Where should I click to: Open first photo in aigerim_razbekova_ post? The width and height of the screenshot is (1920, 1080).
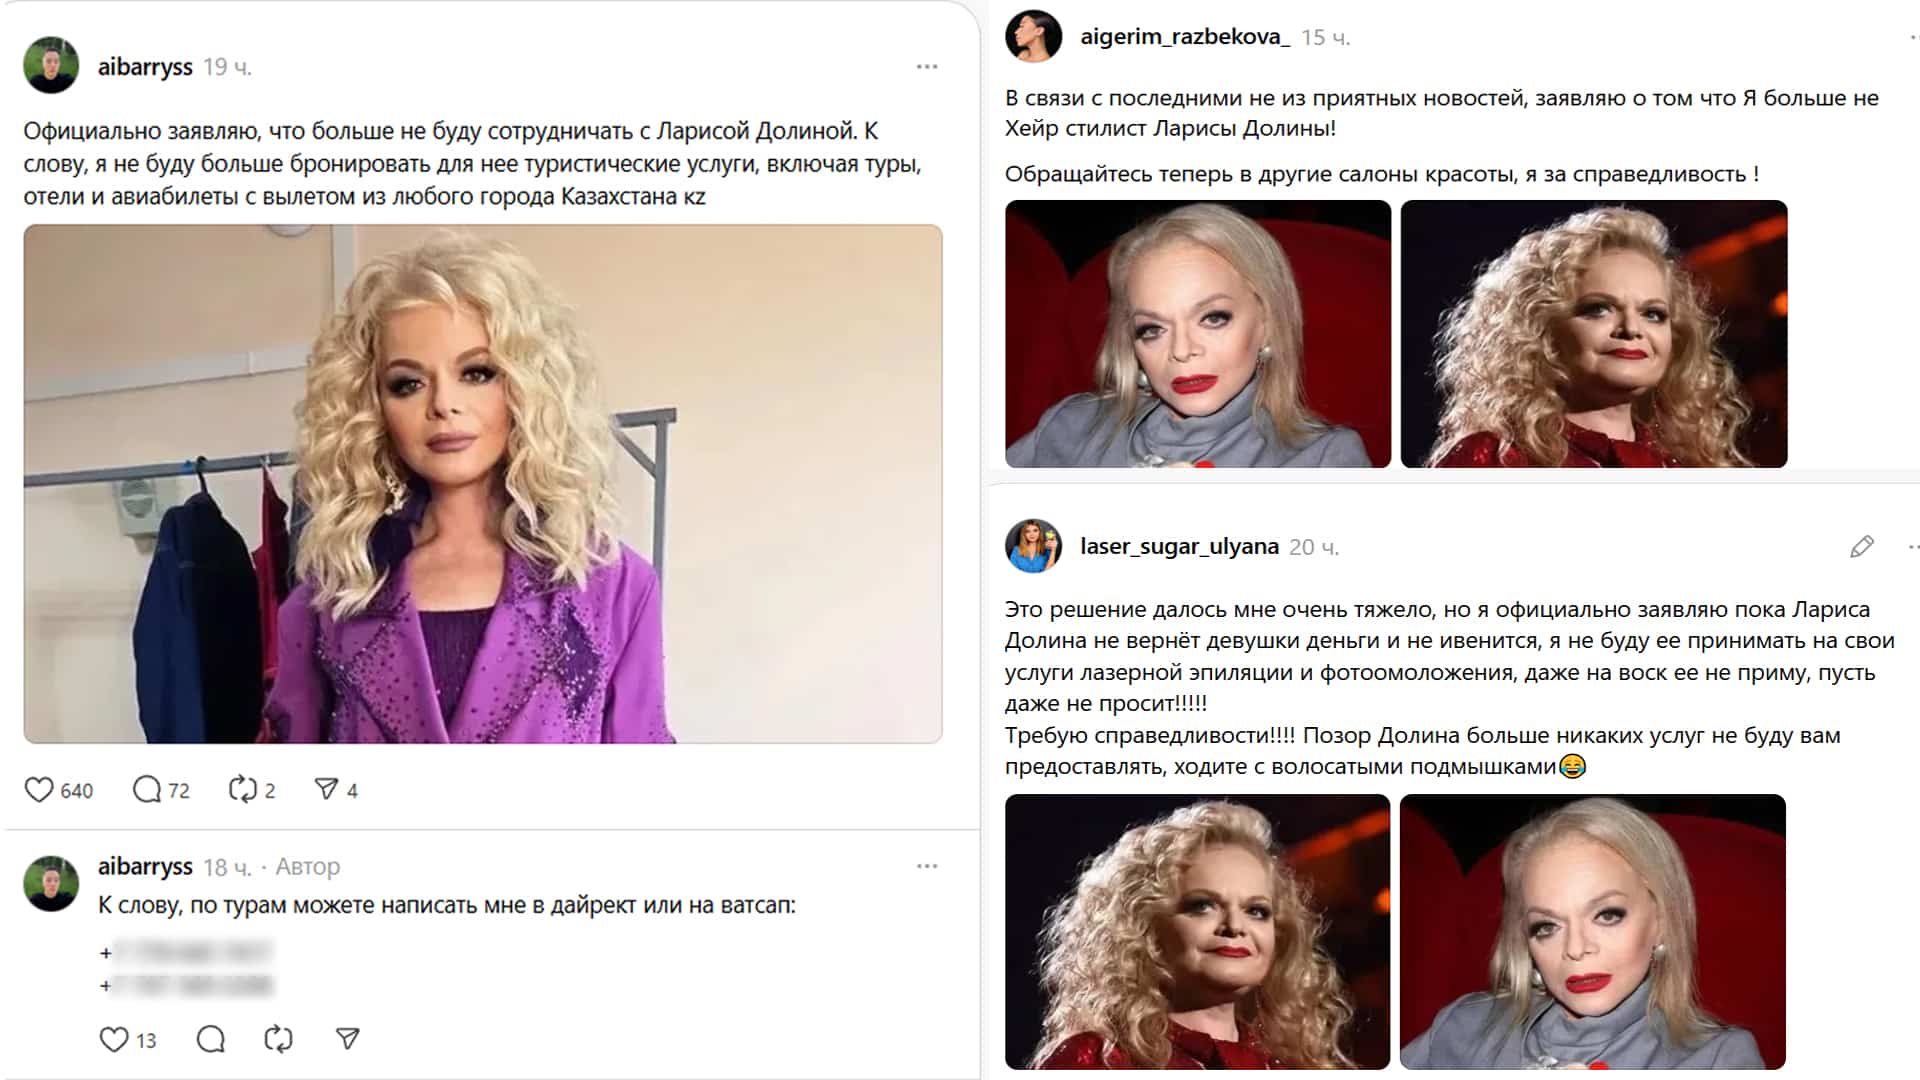coord(1198,334)
